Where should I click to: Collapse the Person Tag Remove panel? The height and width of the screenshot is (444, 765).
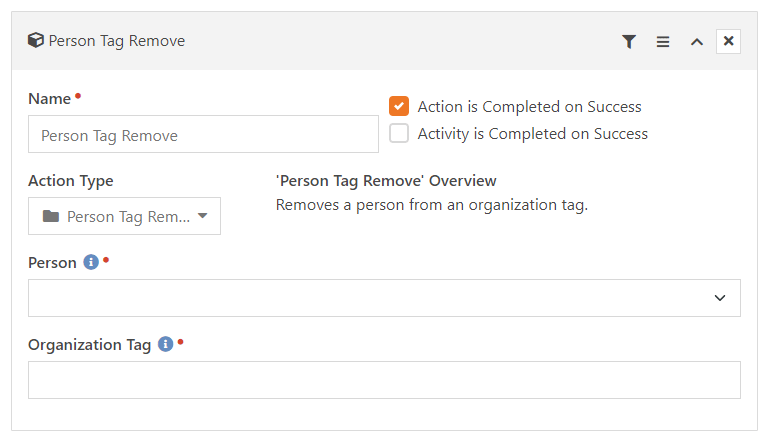coord(697,42)
